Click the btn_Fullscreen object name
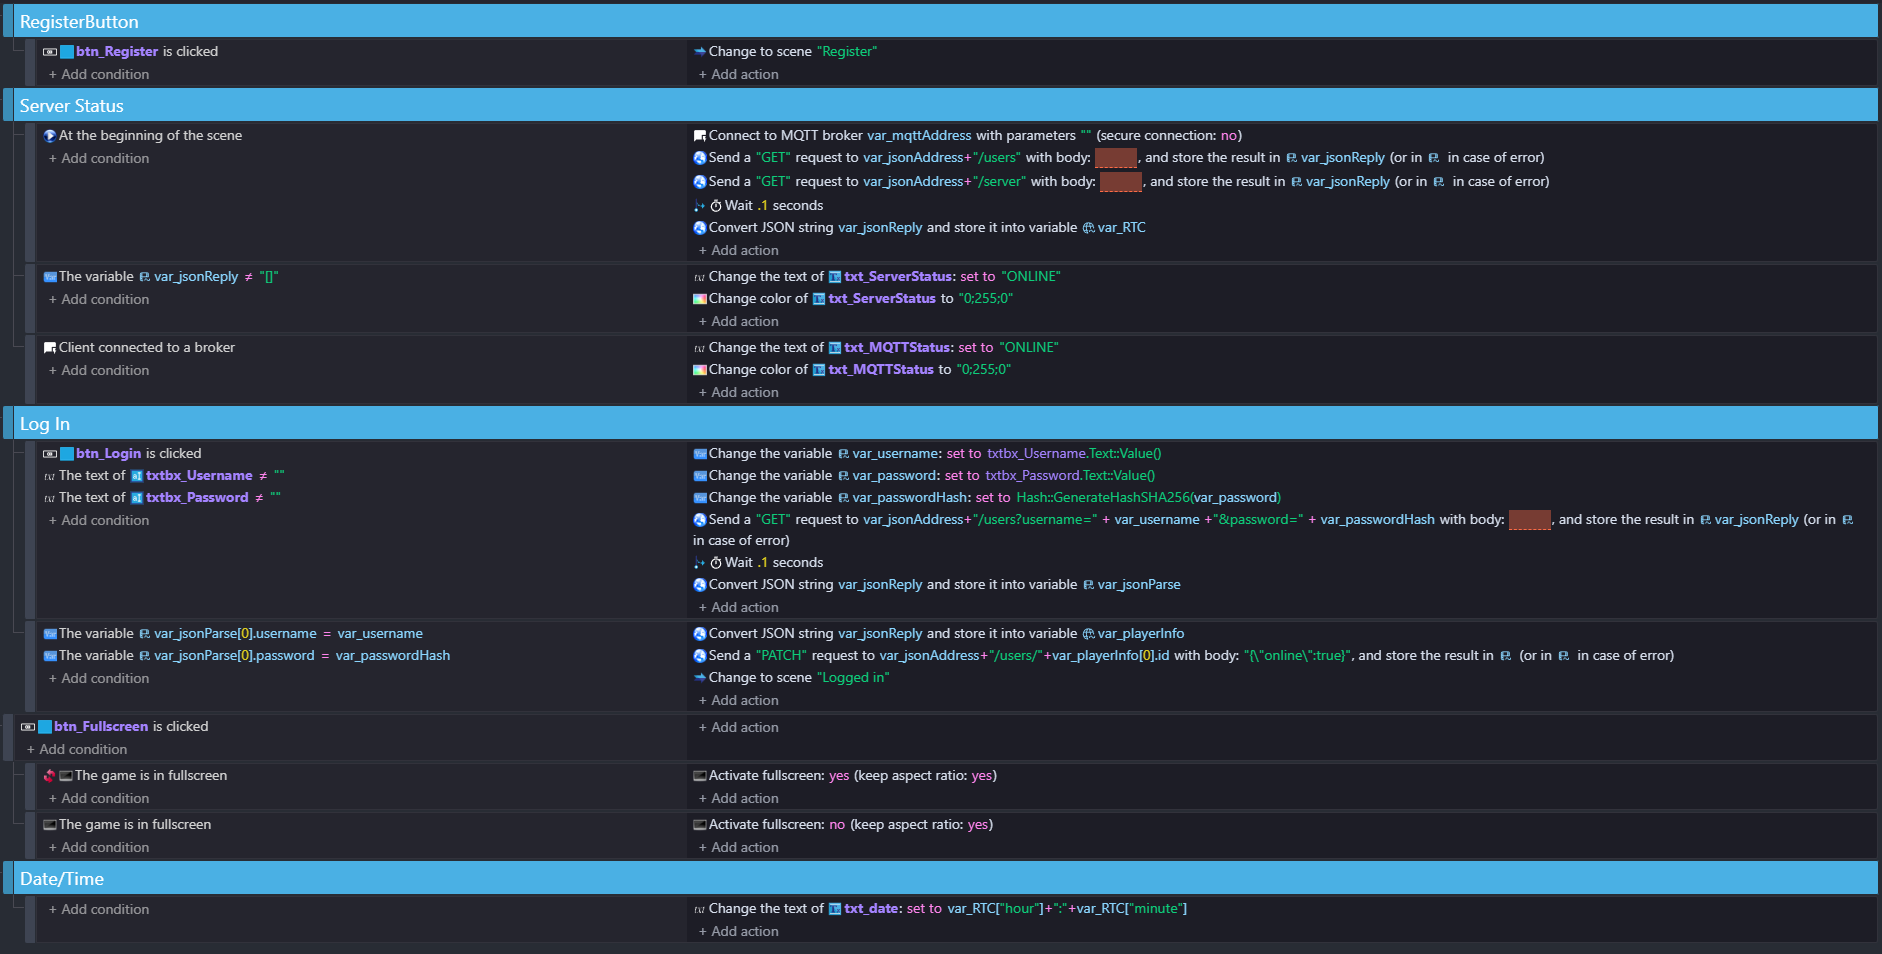 point(101,727)
